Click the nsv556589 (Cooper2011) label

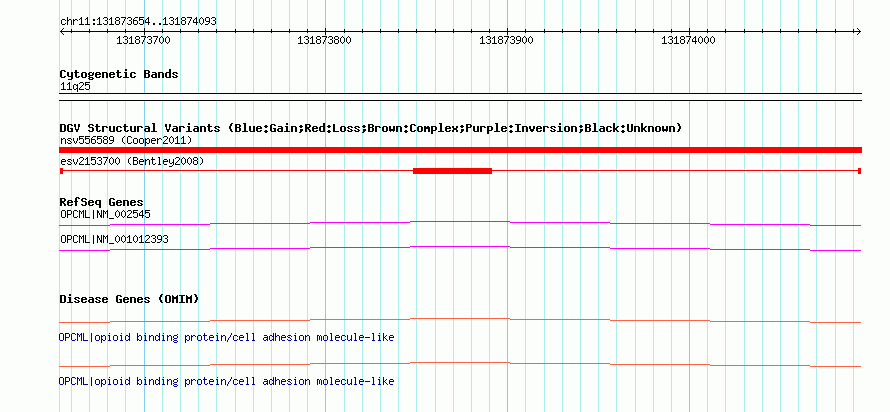tap(126, 140)
